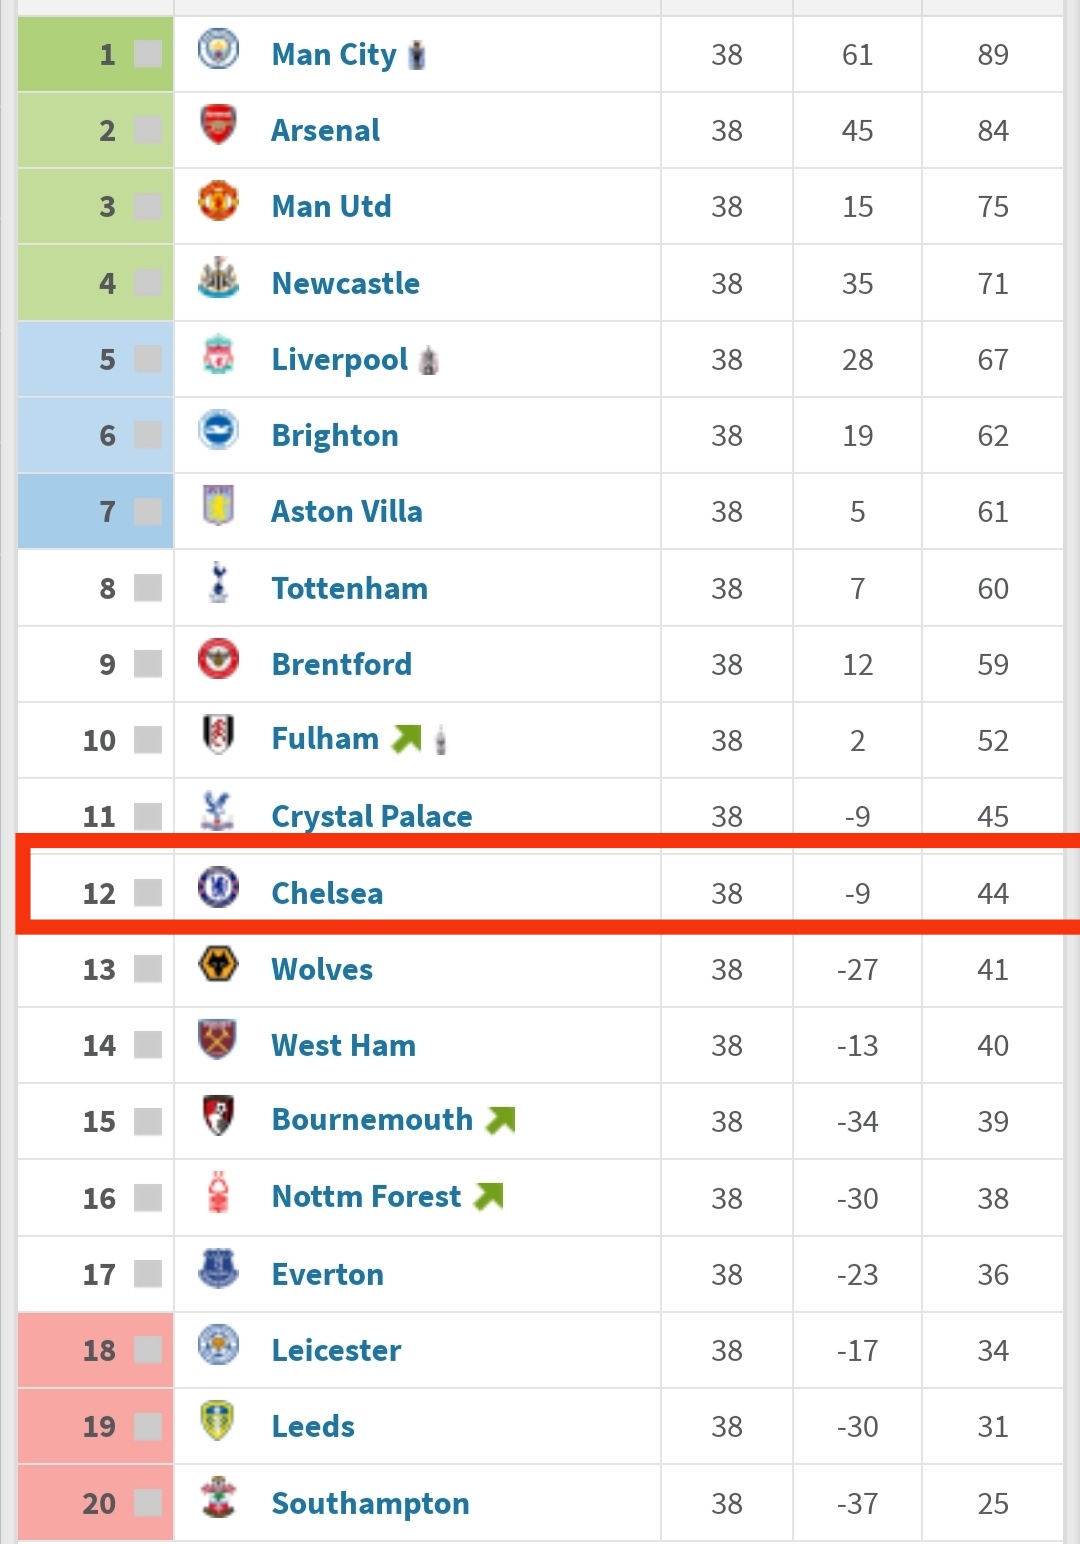Open the Brighton team link
The height and width of the screenshot is (1544, 1080).
point(335,436)
